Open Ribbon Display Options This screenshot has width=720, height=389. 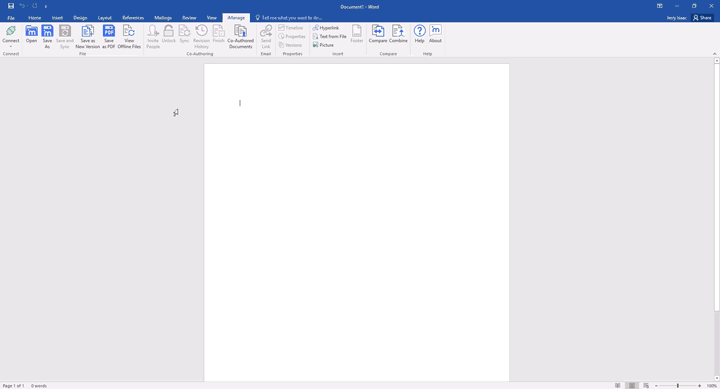659,6
